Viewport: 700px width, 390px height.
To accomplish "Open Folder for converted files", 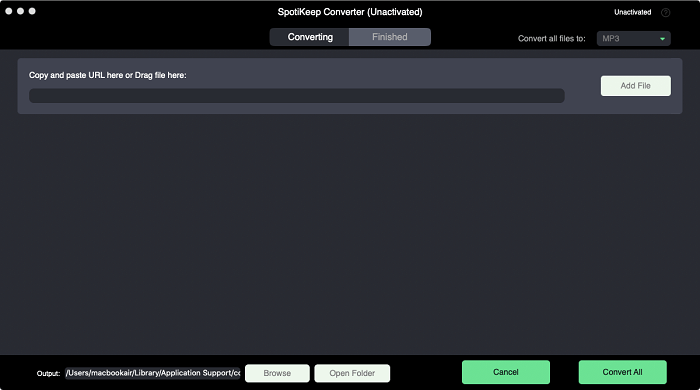I will tap(352, 373).
